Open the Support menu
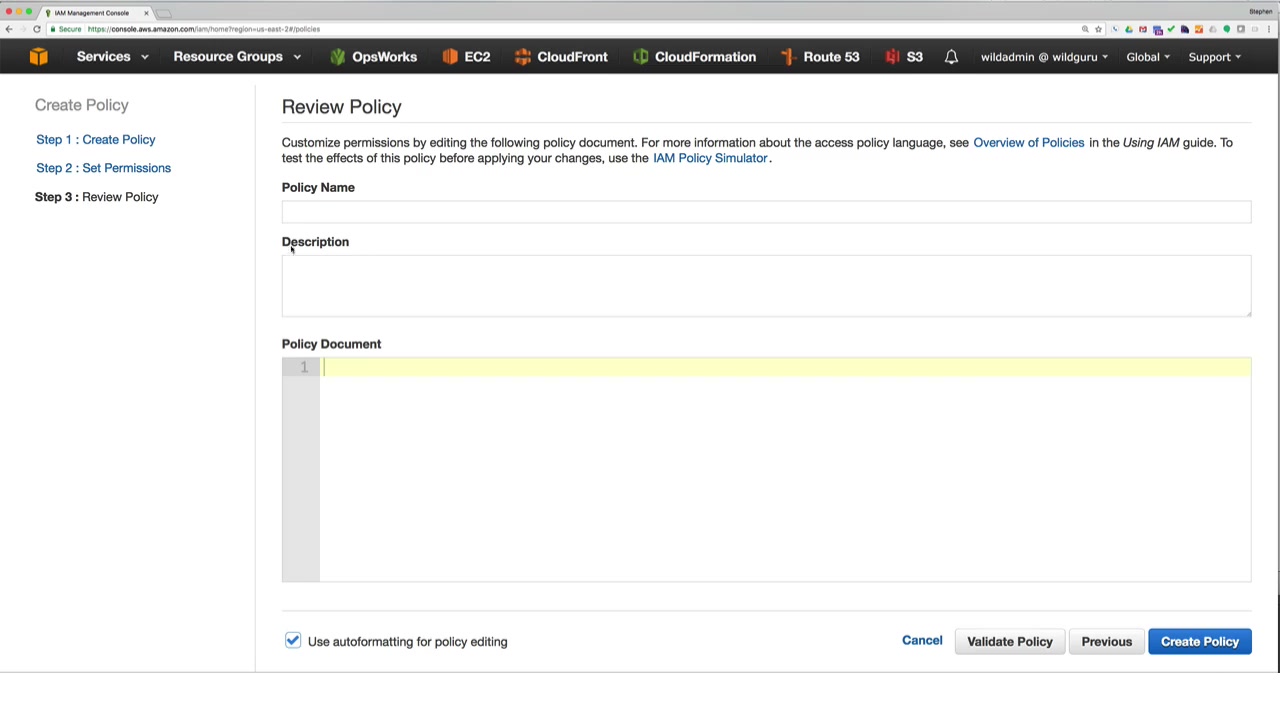Viewport: 1280px width, 720px height. click(x=1214, y=57)
